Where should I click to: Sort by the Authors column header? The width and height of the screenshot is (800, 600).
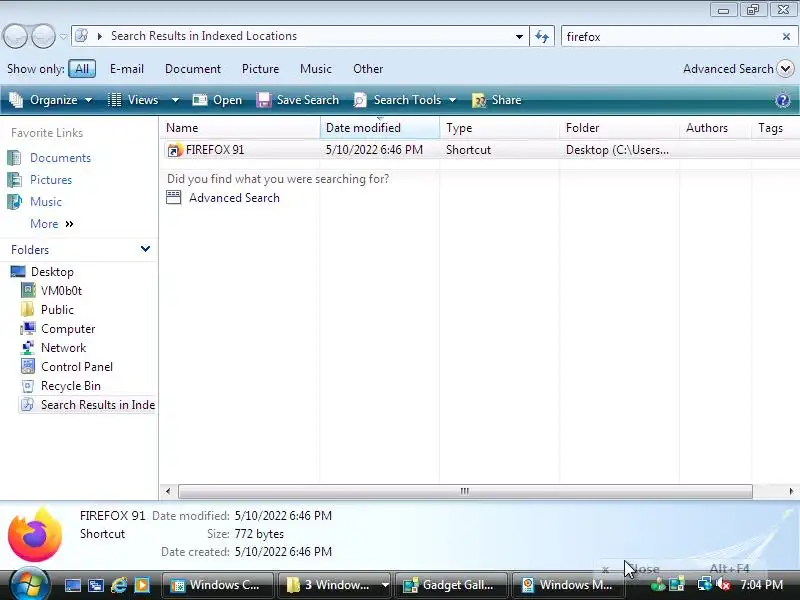pos(715,128)
